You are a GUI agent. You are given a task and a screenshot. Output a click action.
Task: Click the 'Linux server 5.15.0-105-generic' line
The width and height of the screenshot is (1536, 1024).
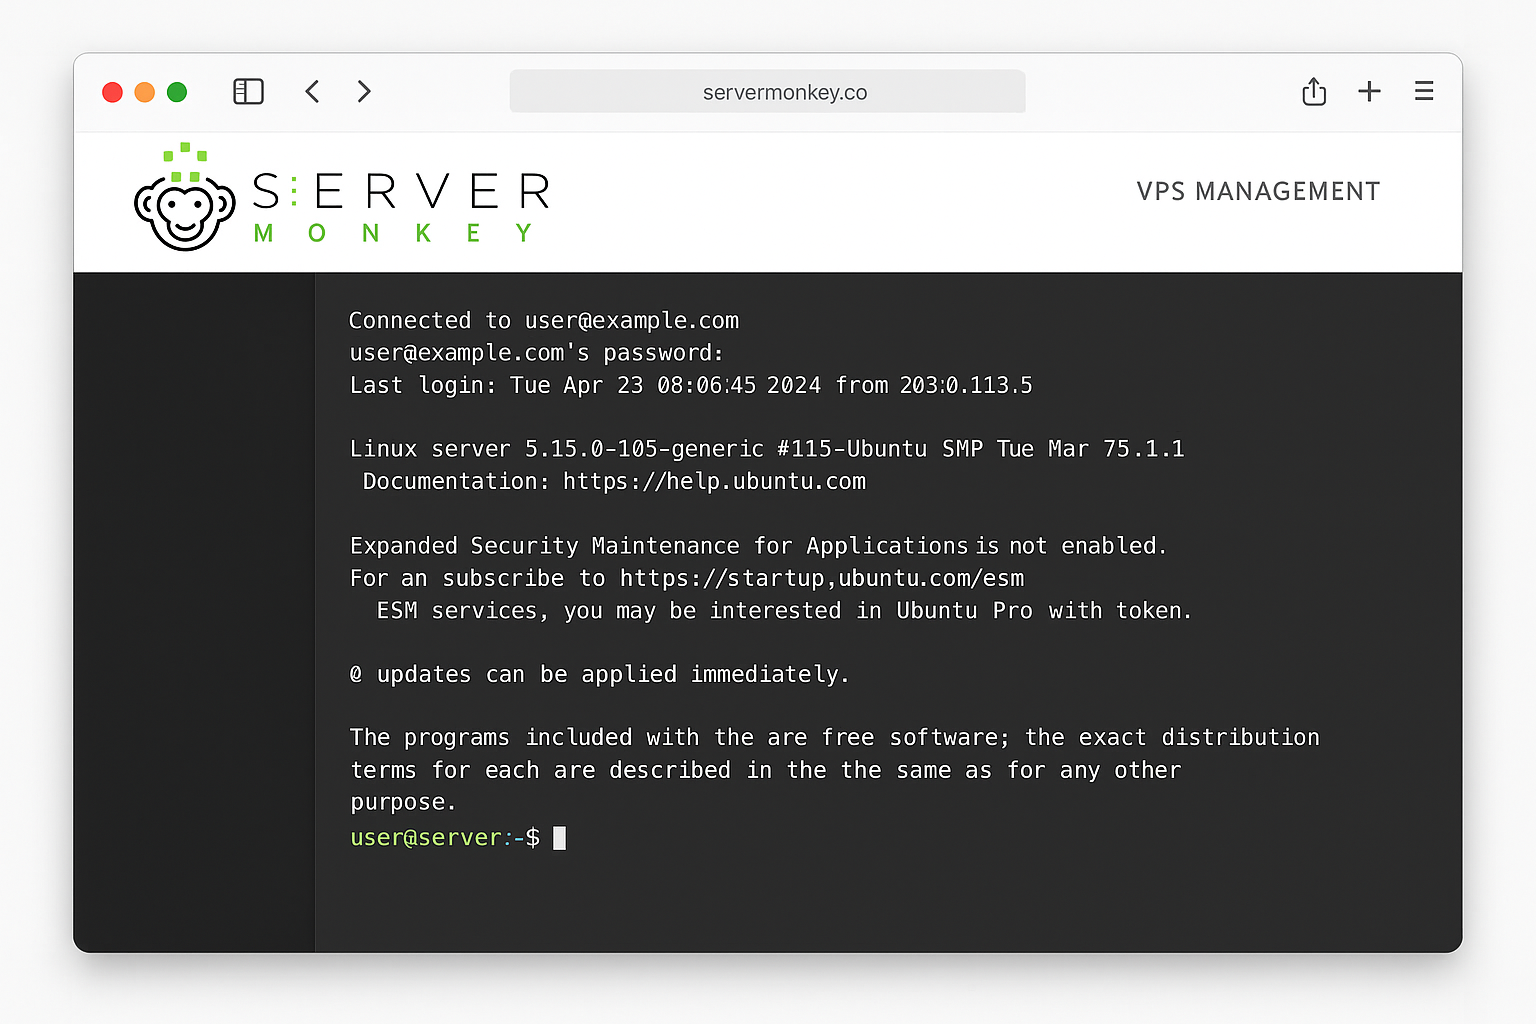click(767, 449)
